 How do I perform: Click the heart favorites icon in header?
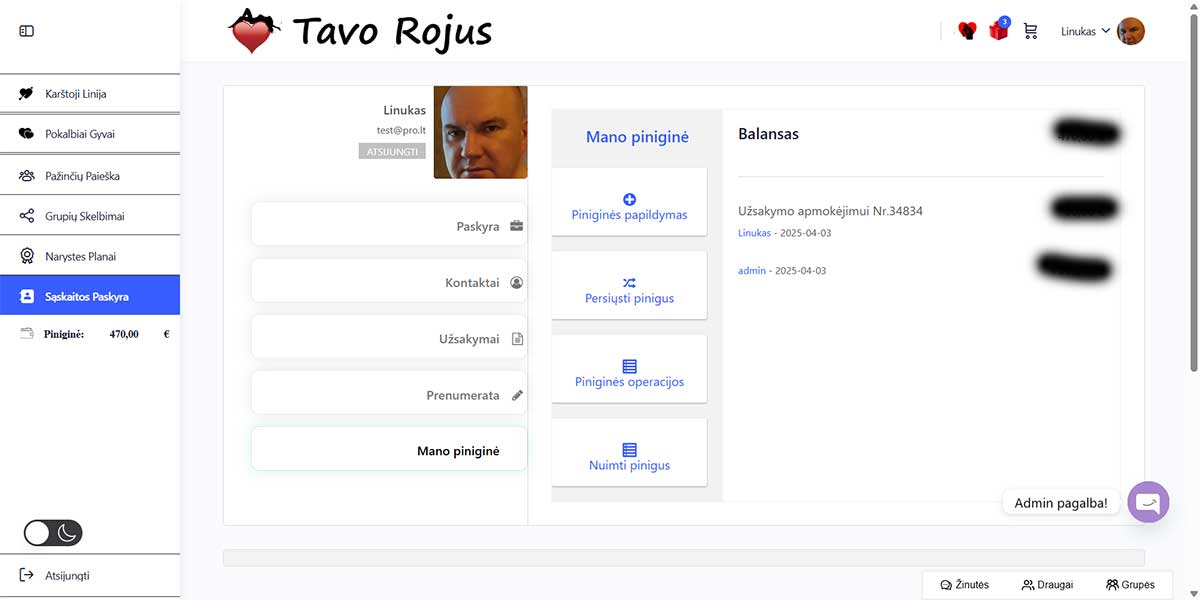click(967, 31)
